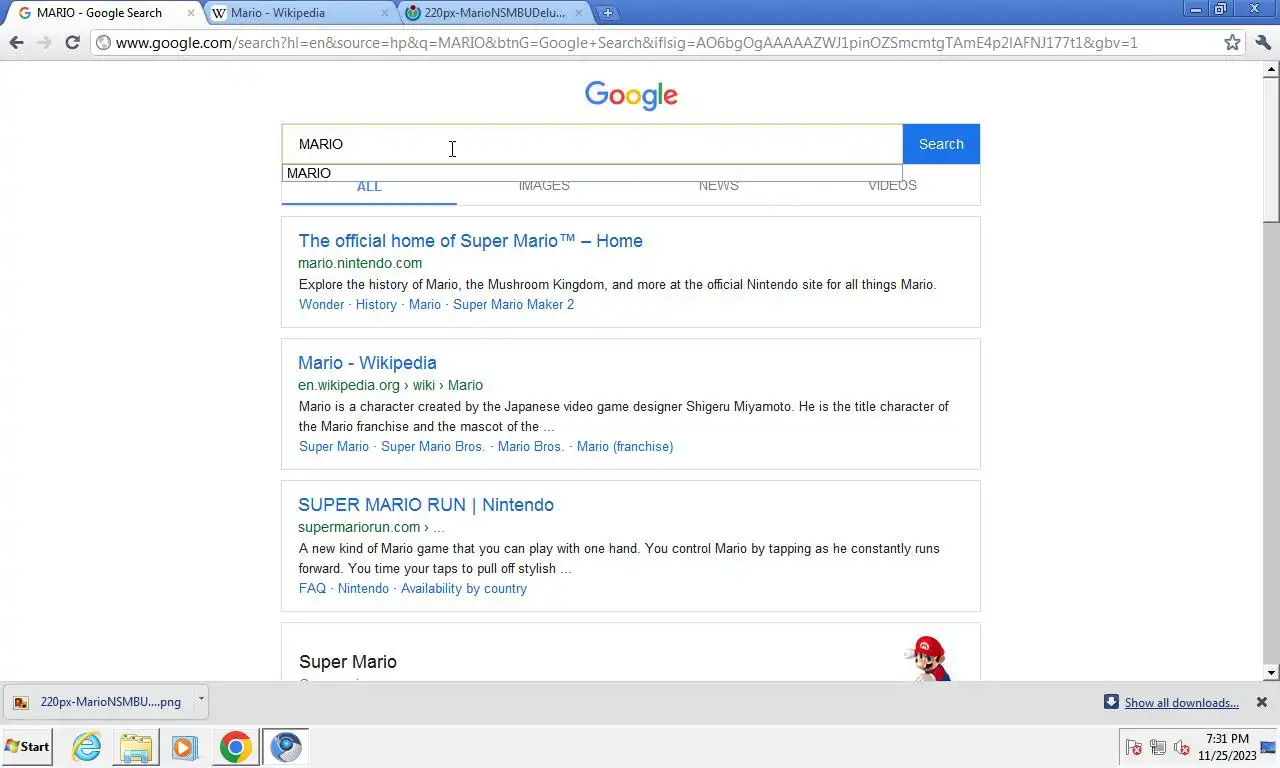Click the Super Mario knowledge panel title
Viewport: 1280px width, 768px height.
348,662
